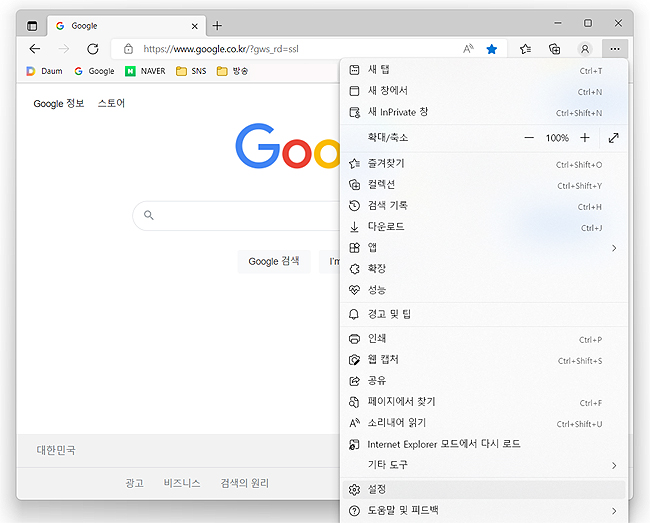Enter full screen with the expand arrows
The image size is (650, 523).
pos(614,138)
